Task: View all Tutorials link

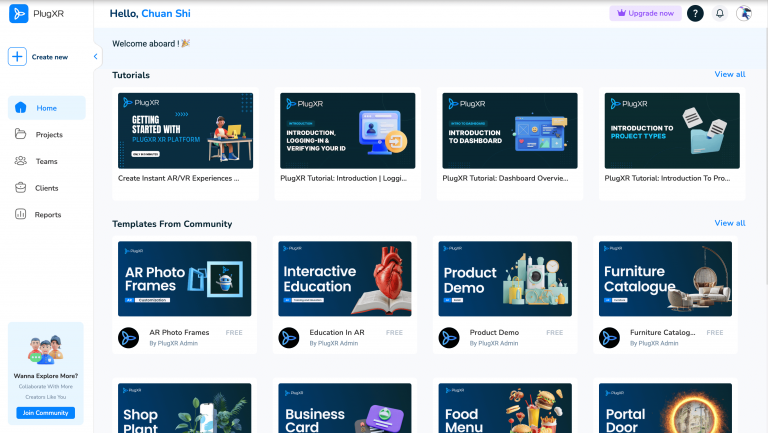Action: [x=729, y=75]
